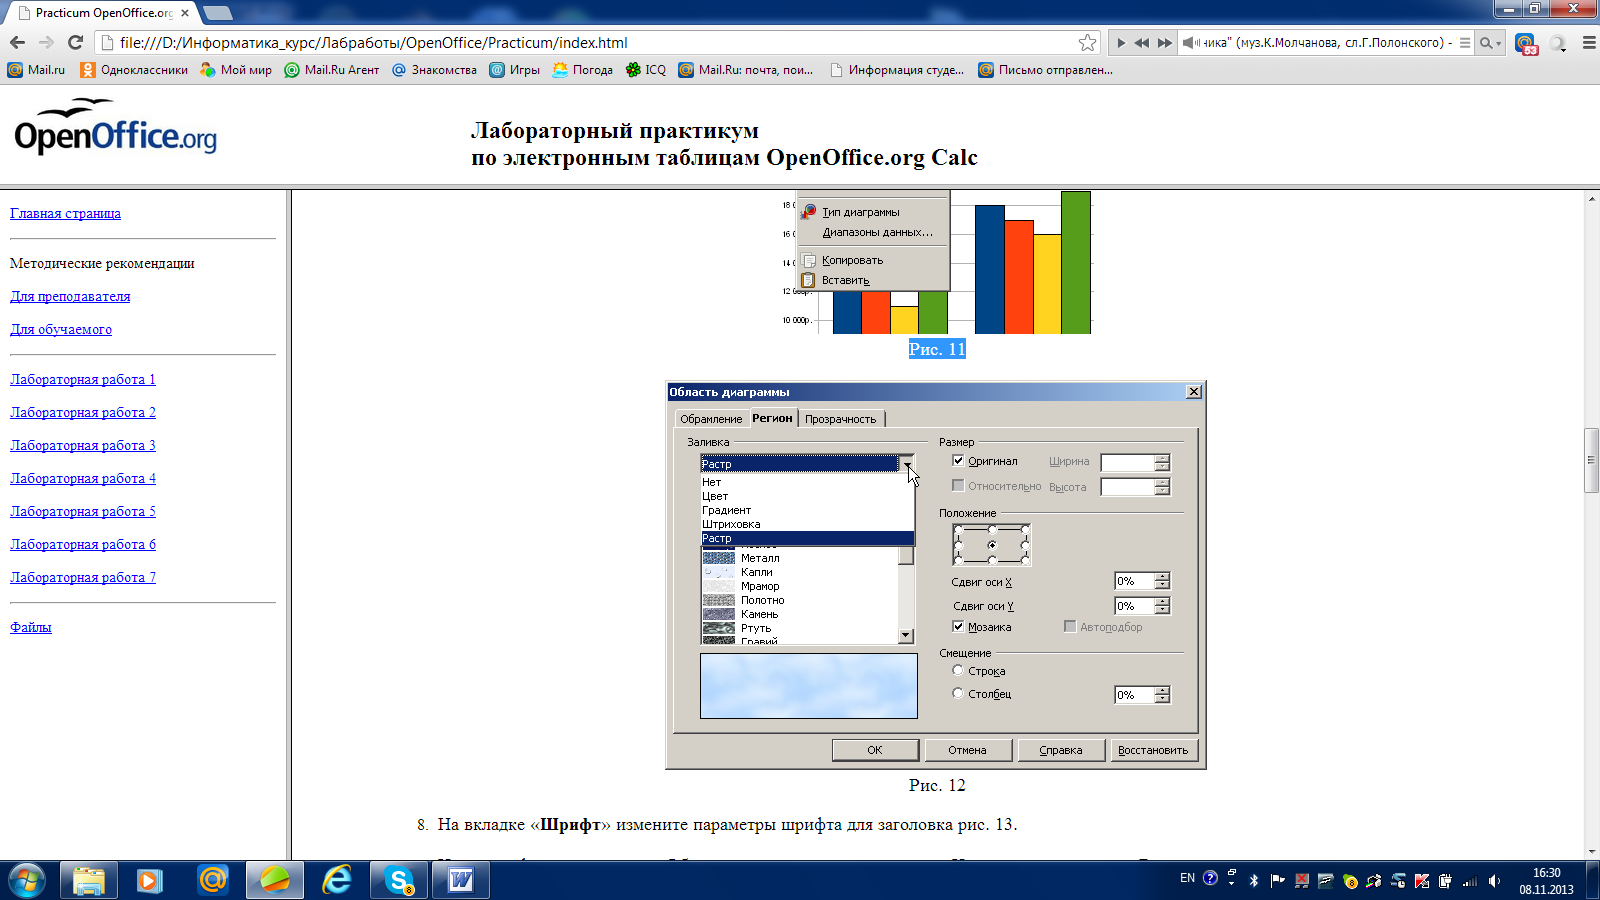
Task: Open the Мой мир bookmark
Action: (x=236, y=70)
